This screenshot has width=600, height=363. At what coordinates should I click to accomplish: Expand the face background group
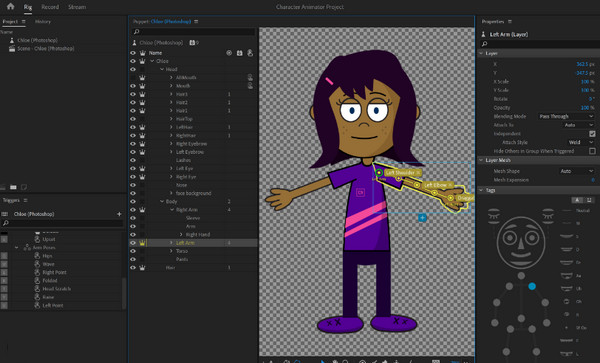(x=171, y=194)
